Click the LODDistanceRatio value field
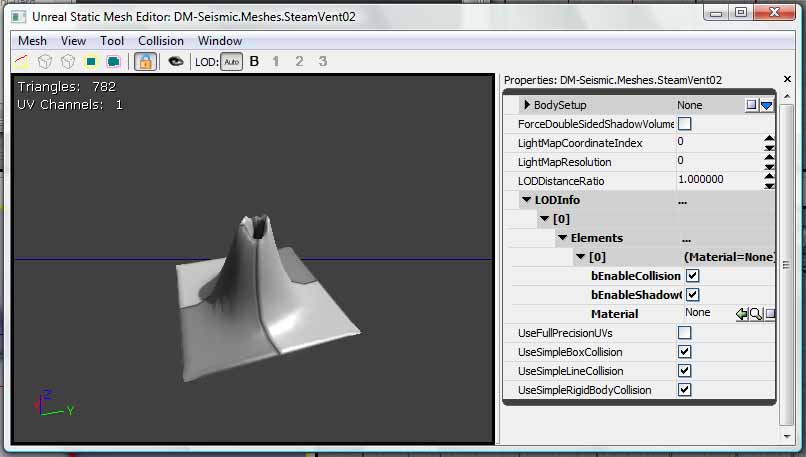Screen dimensions: 806x457 [715, 181]
